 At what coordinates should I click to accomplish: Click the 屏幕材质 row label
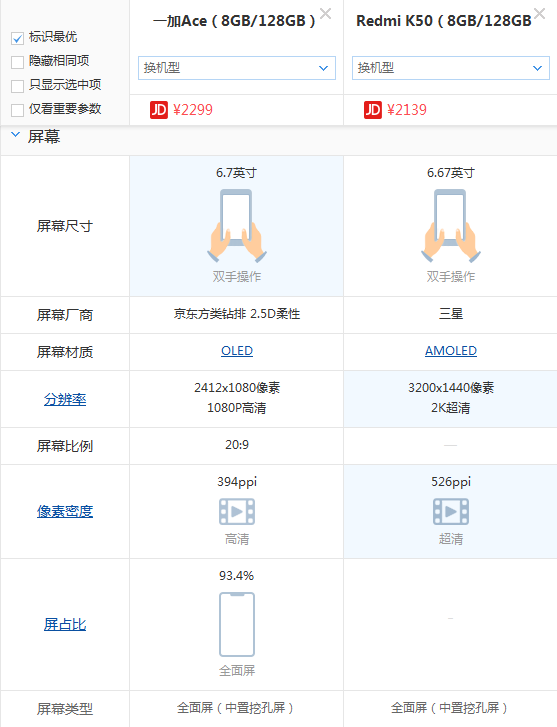(x=65, y=352)
